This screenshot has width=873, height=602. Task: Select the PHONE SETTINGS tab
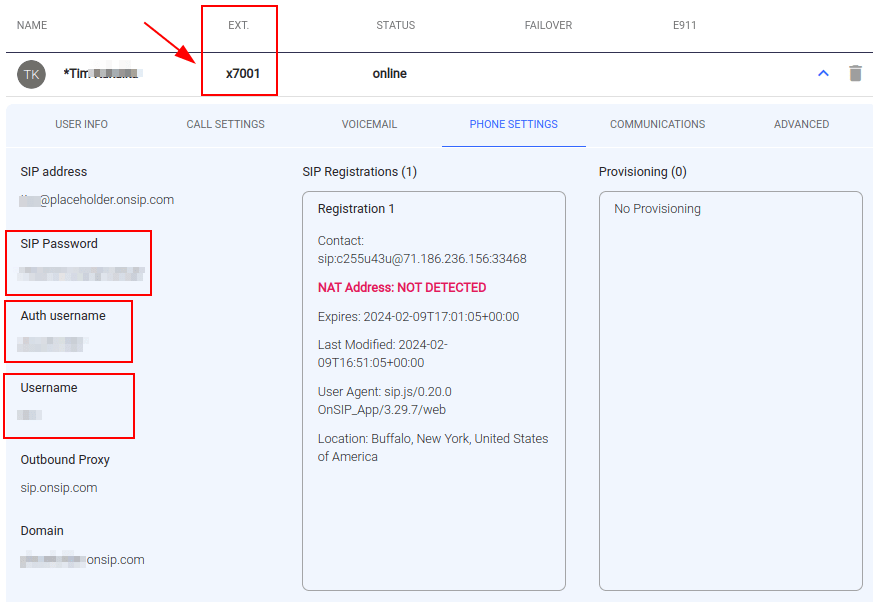(513, 124)
